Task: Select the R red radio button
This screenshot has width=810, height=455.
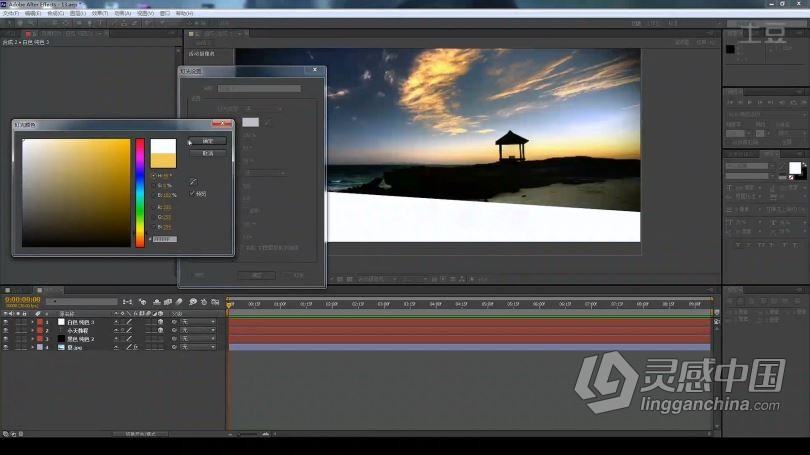Action: click(x=153, y=207)
